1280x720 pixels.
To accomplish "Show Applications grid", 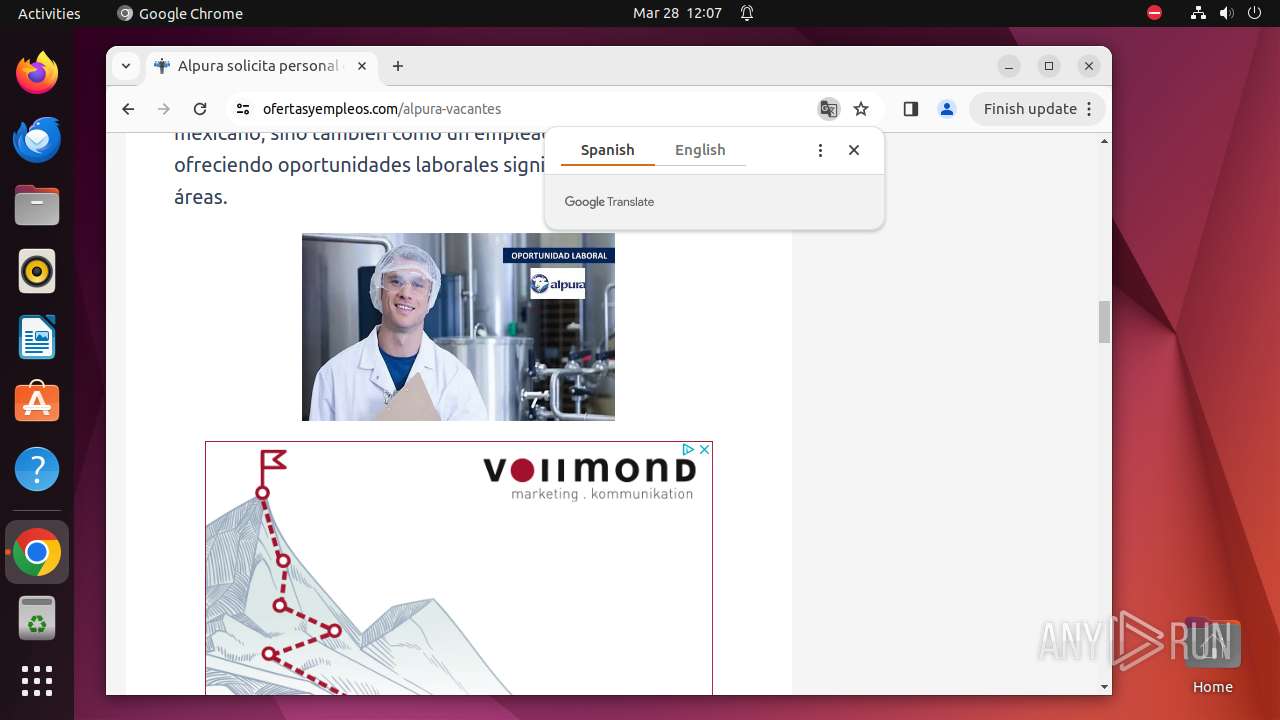I will [37, 681].
